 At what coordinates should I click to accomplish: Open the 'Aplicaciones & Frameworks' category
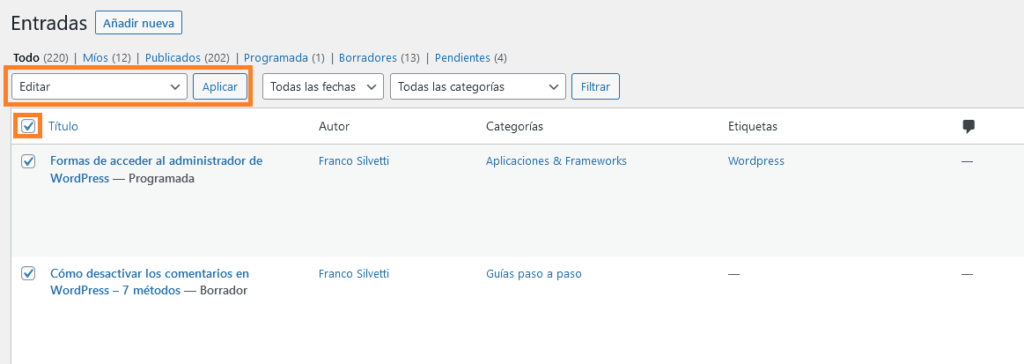556,161
